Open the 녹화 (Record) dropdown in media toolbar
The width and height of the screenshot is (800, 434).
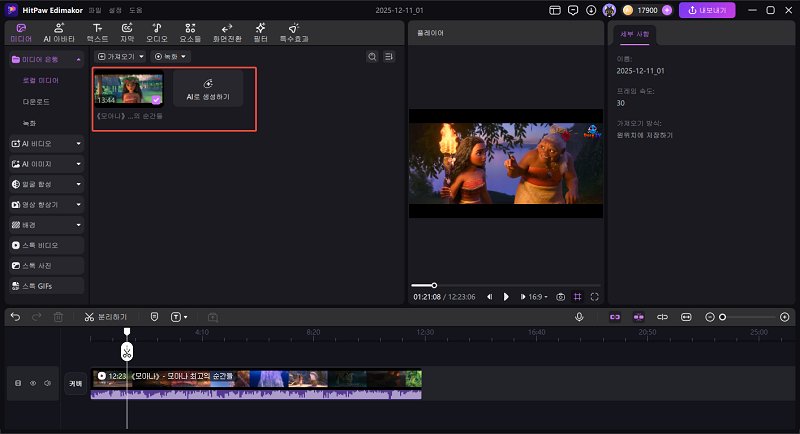click(x=170, y=57)
